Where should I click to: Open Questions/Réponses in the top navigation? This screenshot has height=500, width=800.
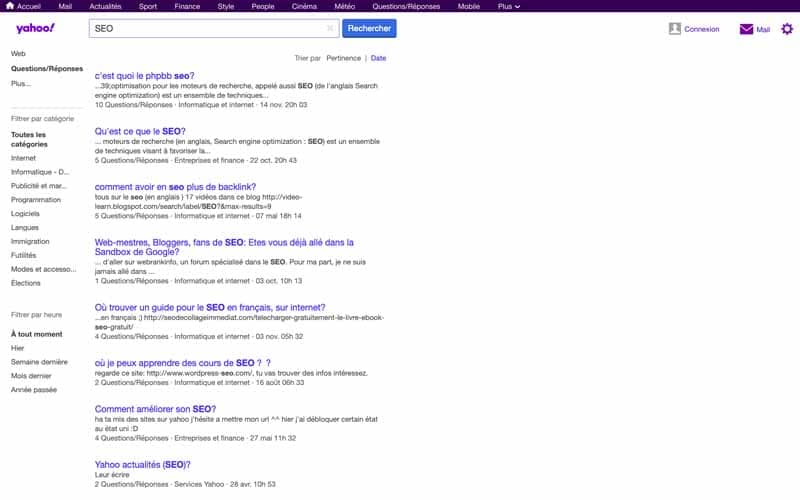(406, 6)
